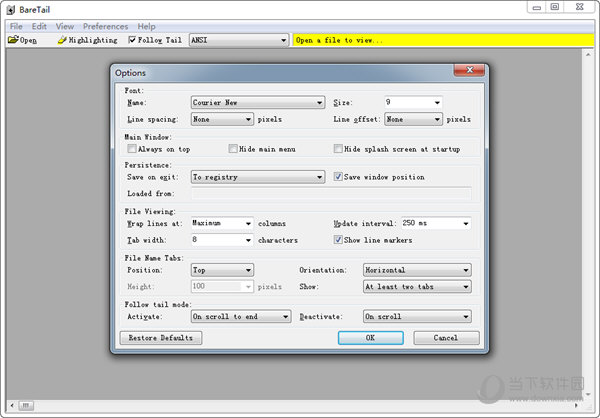Open the Preferences menu
Viewport: 600px width, 418px height.
[x=105, y=26]
